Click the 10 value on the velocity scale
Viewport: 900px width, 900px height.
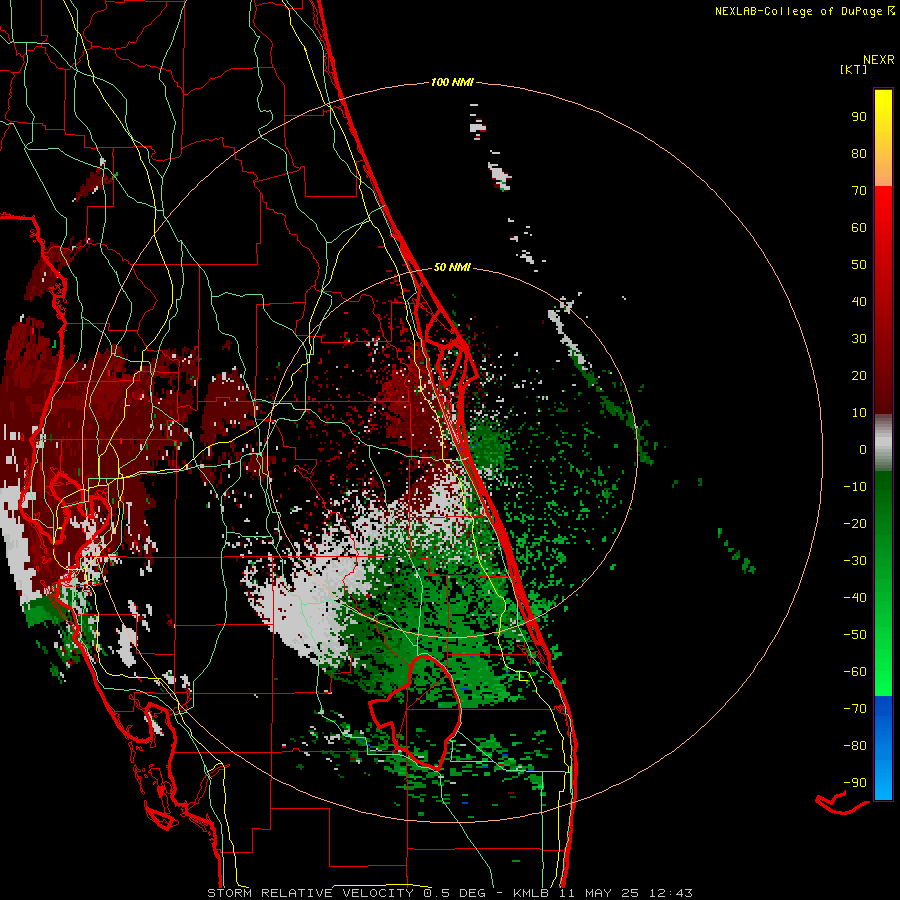(859, 413)
